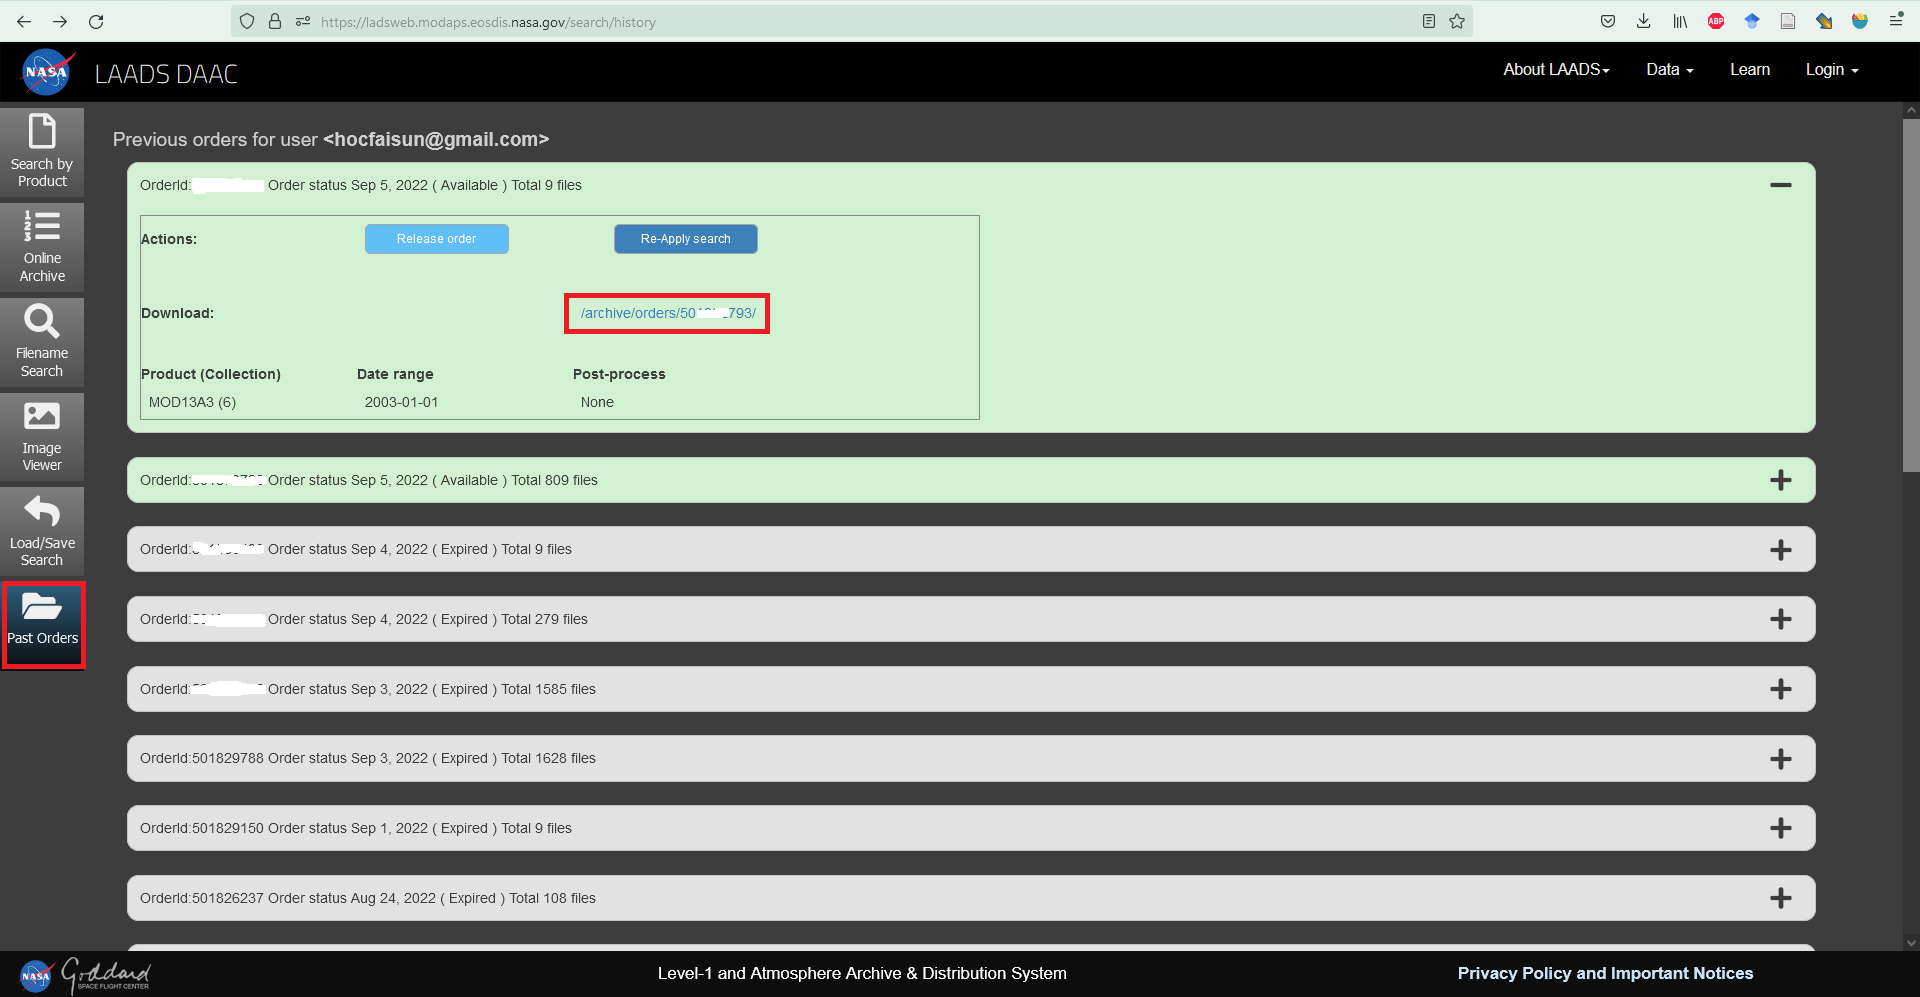The width and height of the screenshot is (1920, 997).
Task: Collapse the first available order with the minus
Action: (x=1780, y=185)
